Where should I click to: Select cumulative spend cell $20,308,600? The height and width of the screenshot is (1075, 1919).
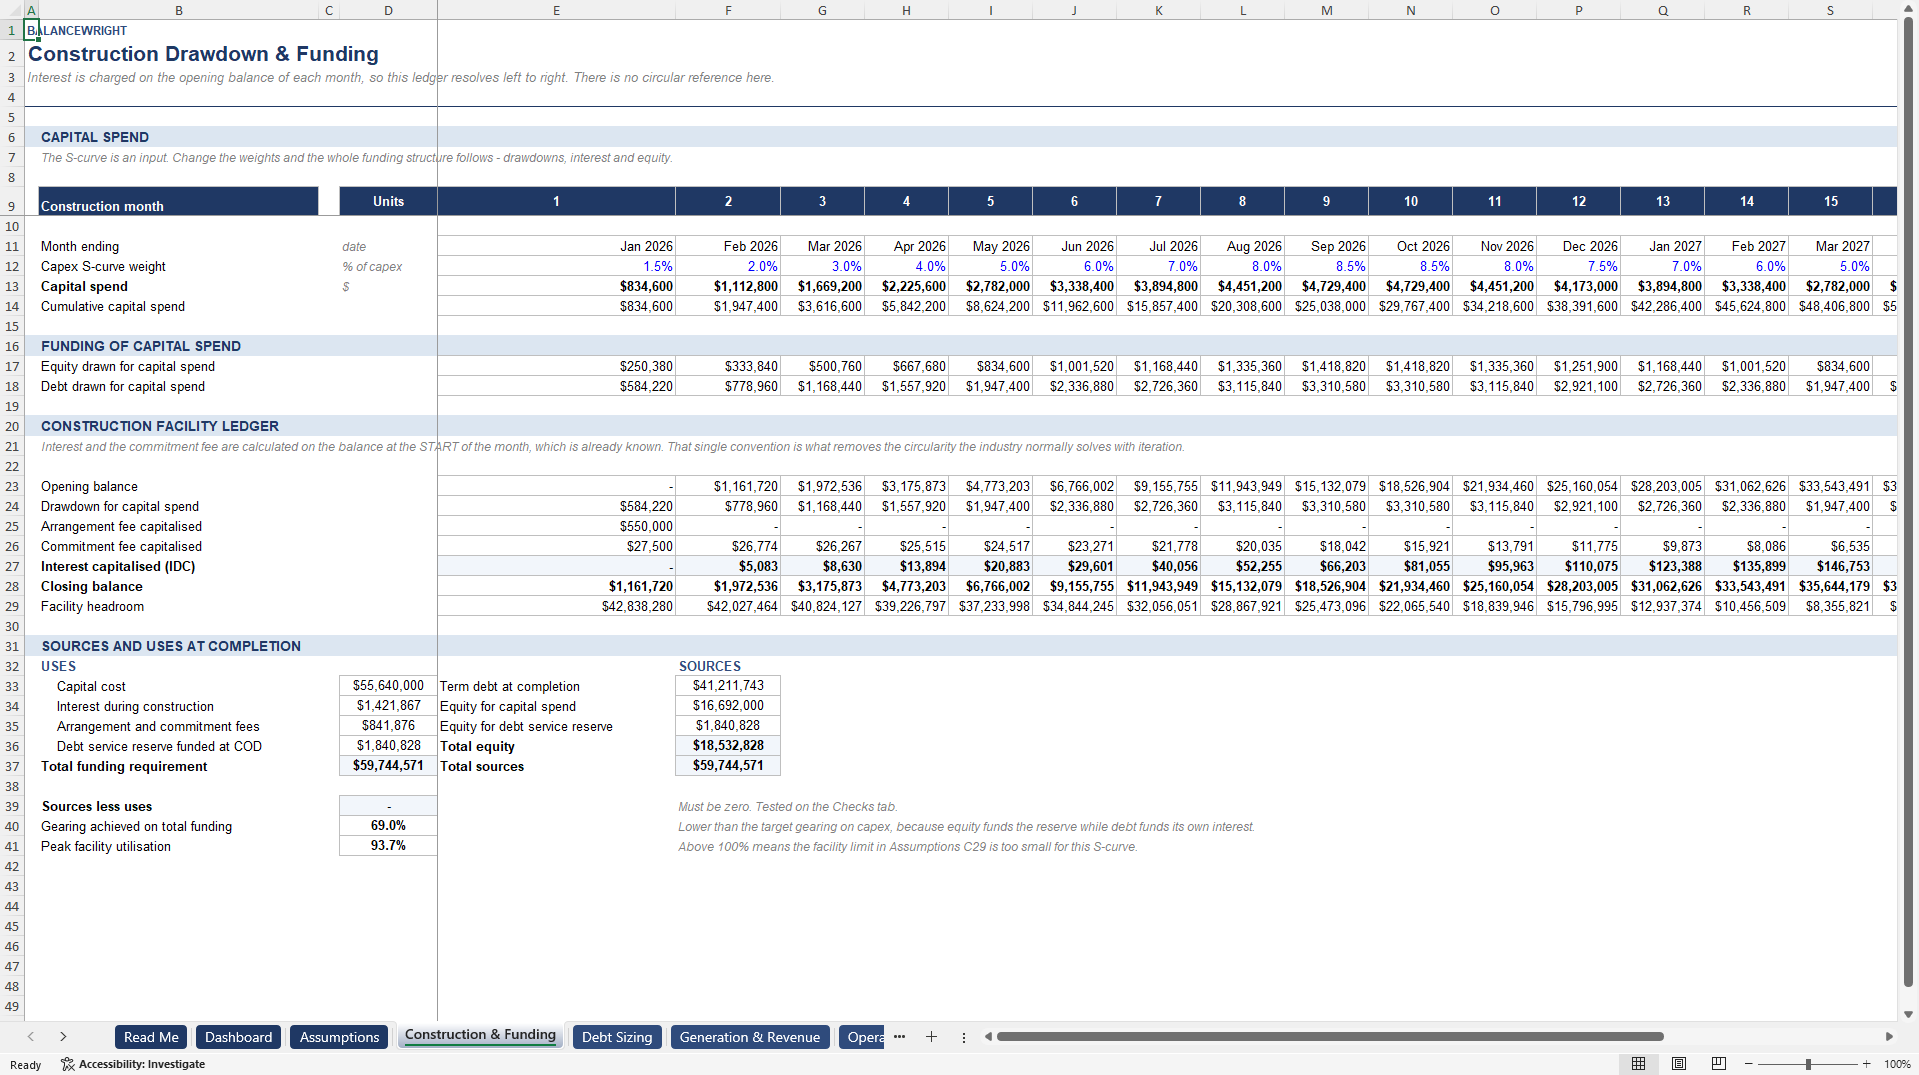click(x=1242, y=306)
